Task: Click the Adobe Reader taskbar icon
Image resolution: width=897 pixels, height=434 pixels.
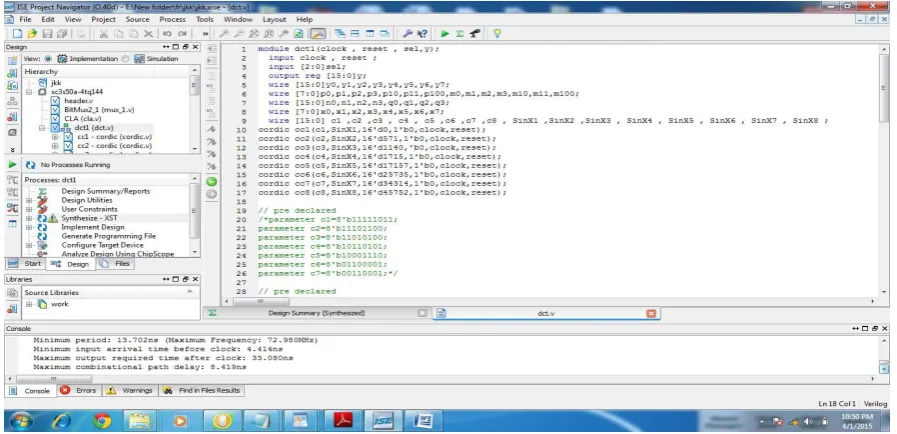Action: (343, 421)
